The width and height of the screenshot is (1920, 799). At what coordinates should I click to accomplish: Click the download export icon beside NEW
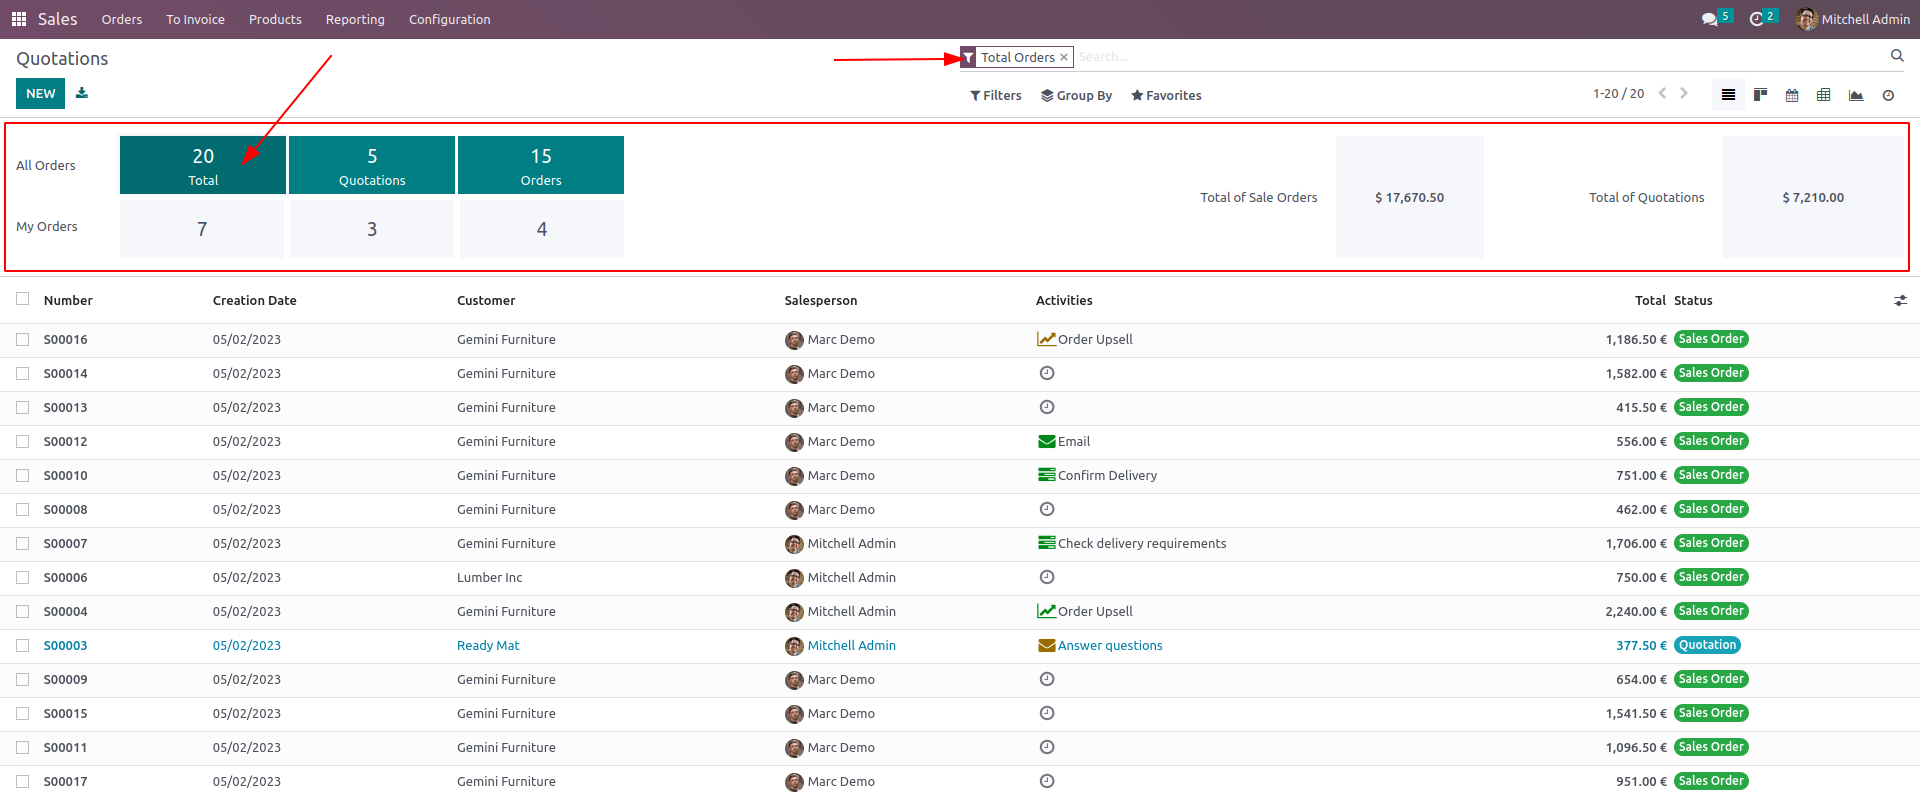pos(82,93)
